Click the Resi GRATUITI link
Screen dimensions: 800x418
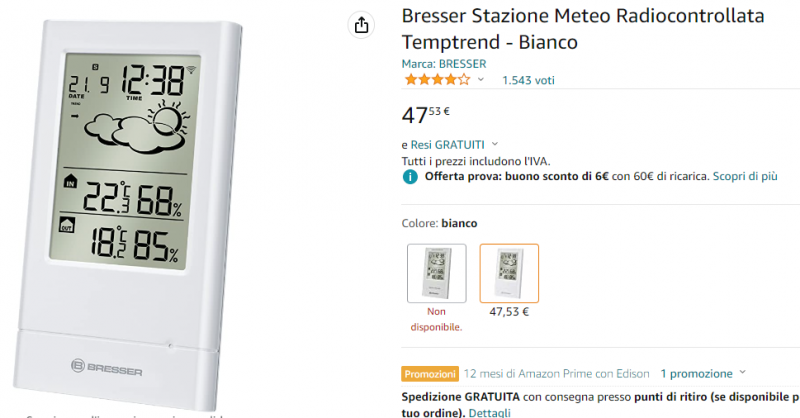click(x=447, y=144)
